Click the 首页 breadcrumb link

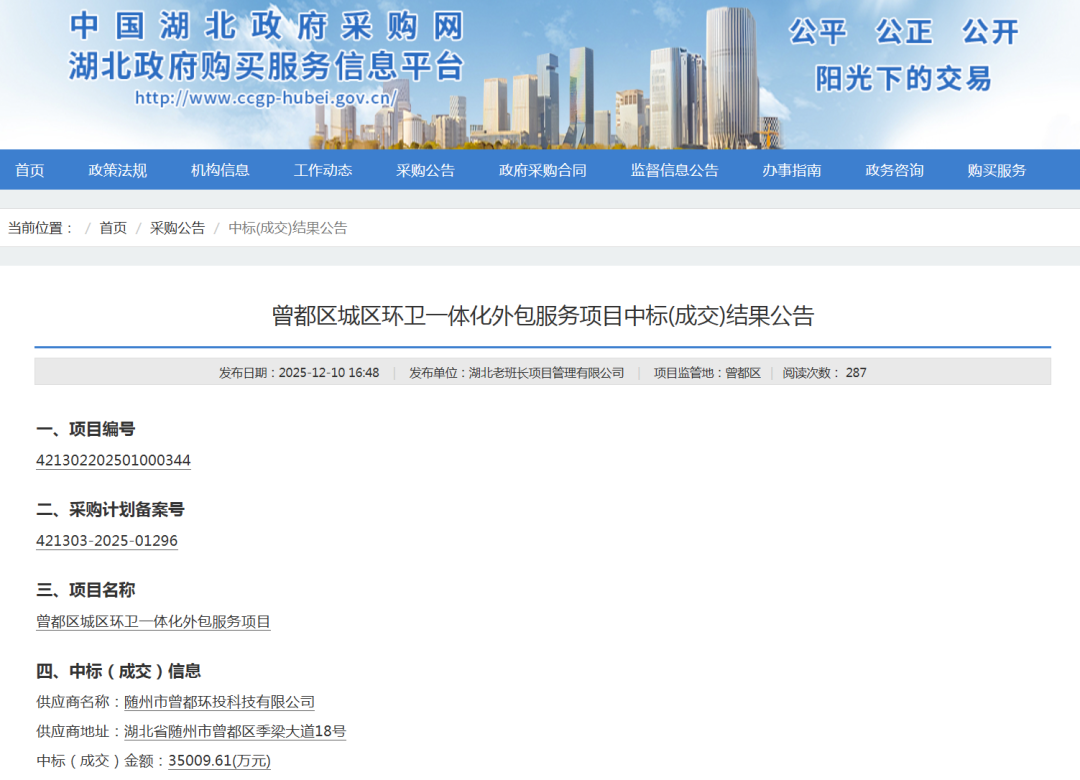(113, 228)
